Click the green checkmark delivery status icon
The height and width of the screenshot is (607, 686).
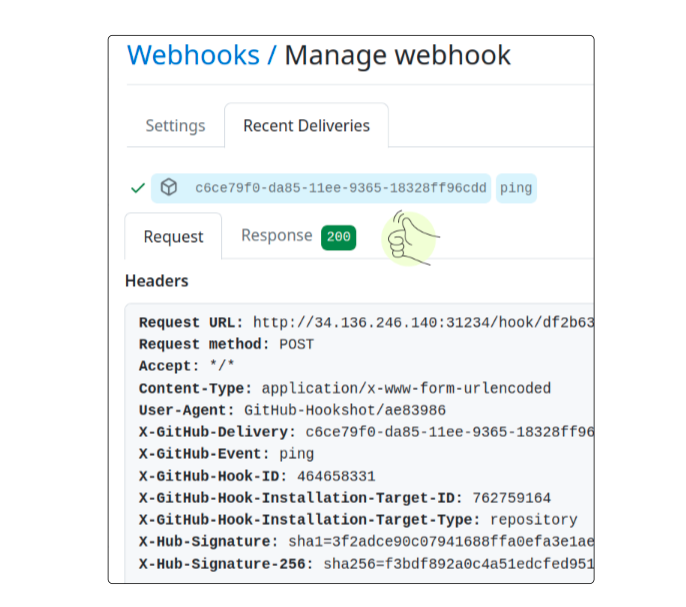click(138, 188)
